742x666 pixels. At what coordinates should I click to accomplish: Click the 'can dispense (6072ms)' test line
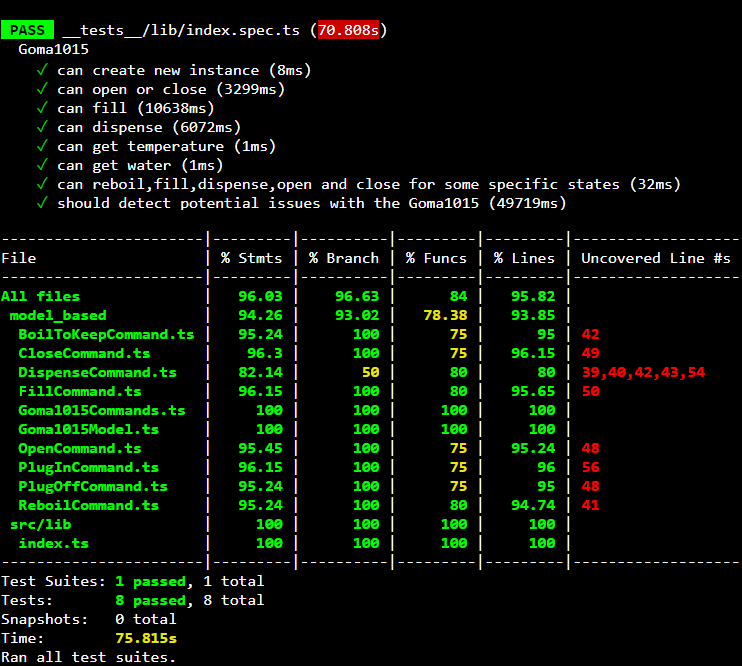tap(139, 127)
